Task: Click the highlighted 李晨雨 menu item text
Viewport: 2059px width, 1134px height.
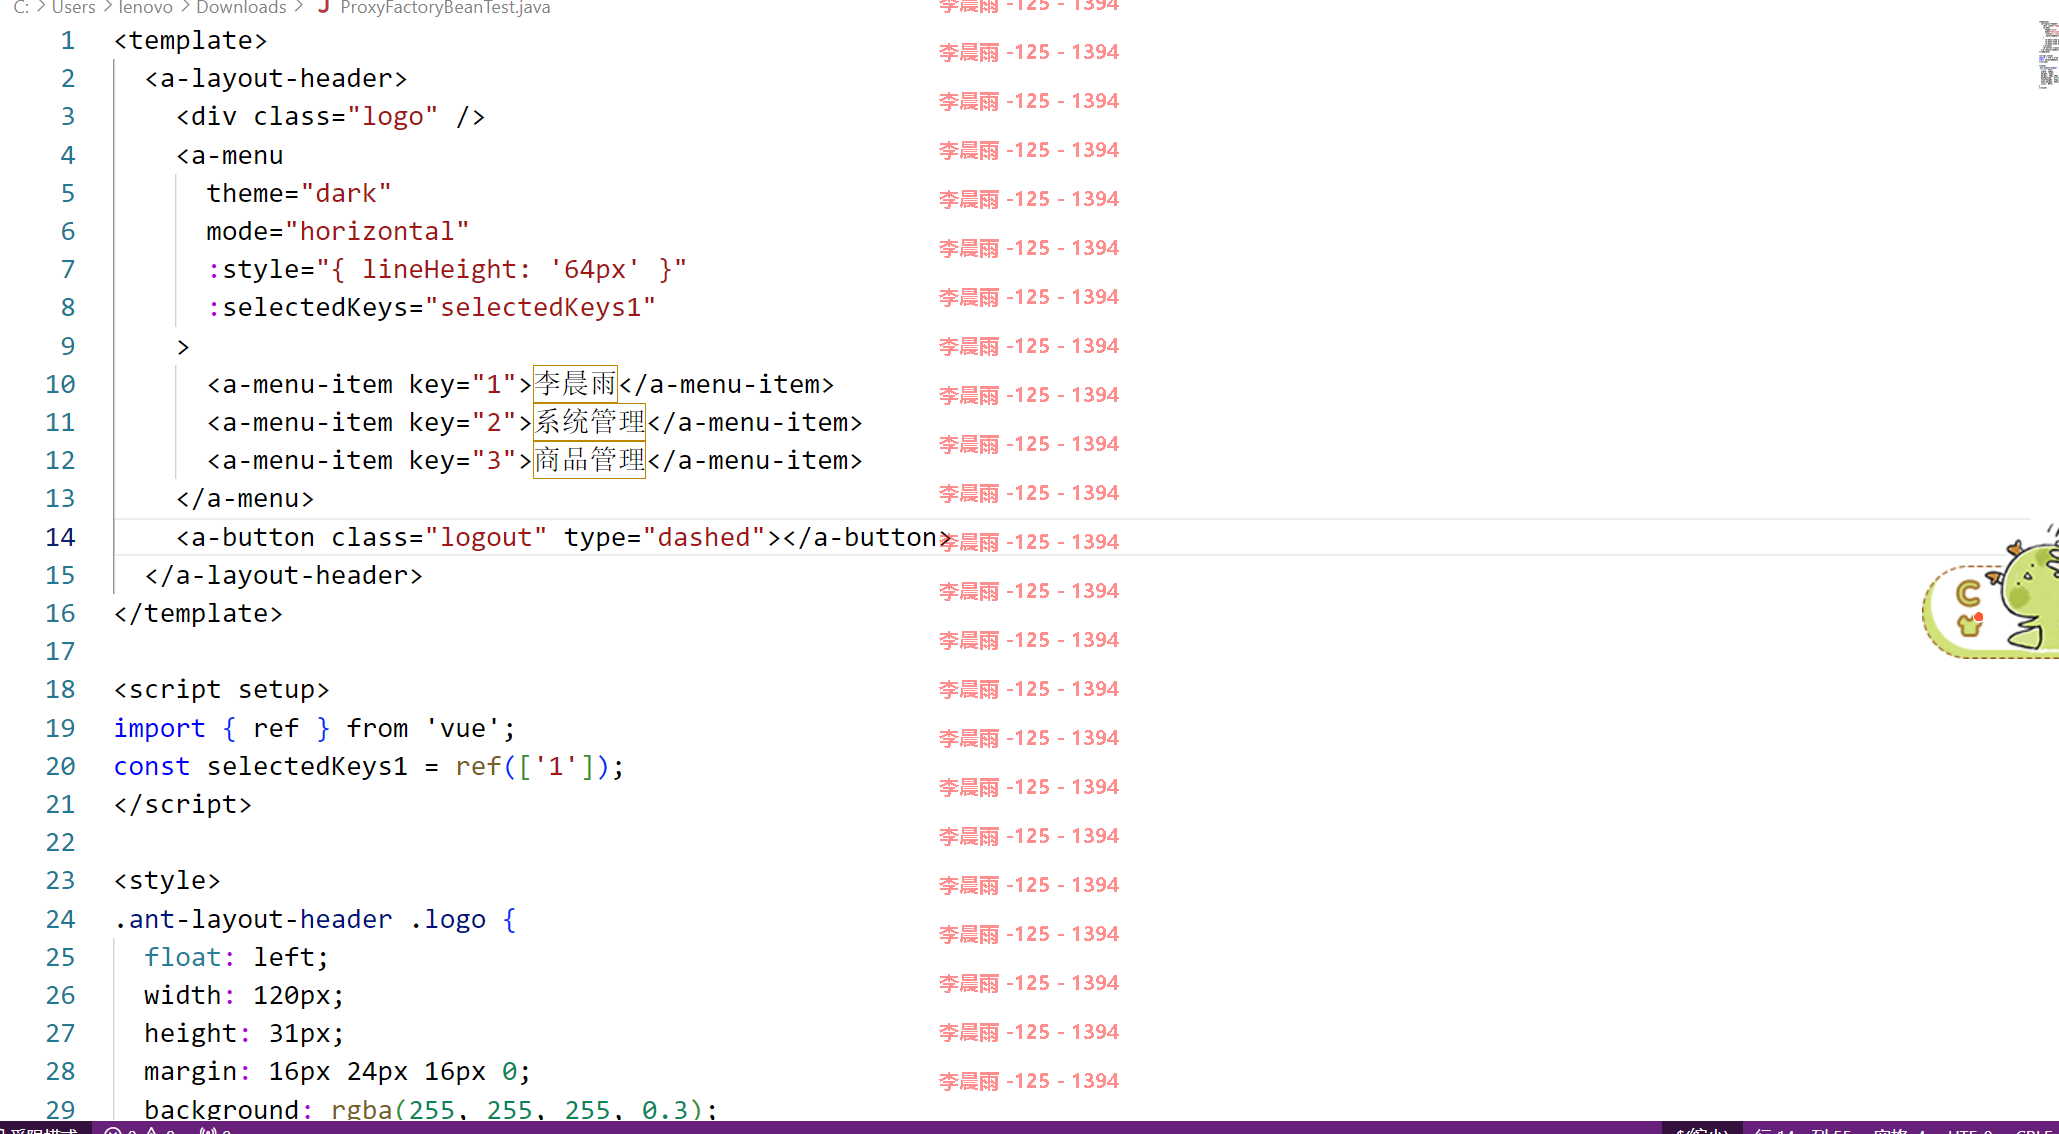Action: [575, 384]
